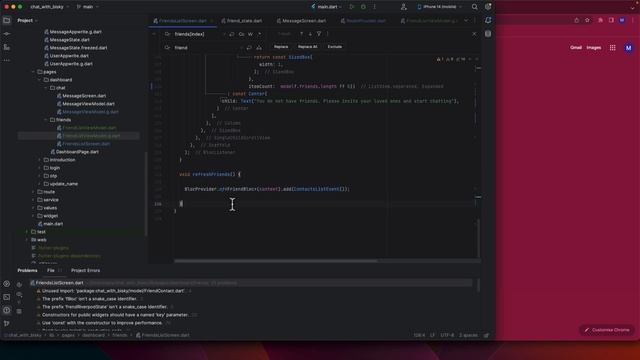Open Google apps grid in Chrome
The height and width of the screenshot is (360, 640).
click(x=613, y=48)
